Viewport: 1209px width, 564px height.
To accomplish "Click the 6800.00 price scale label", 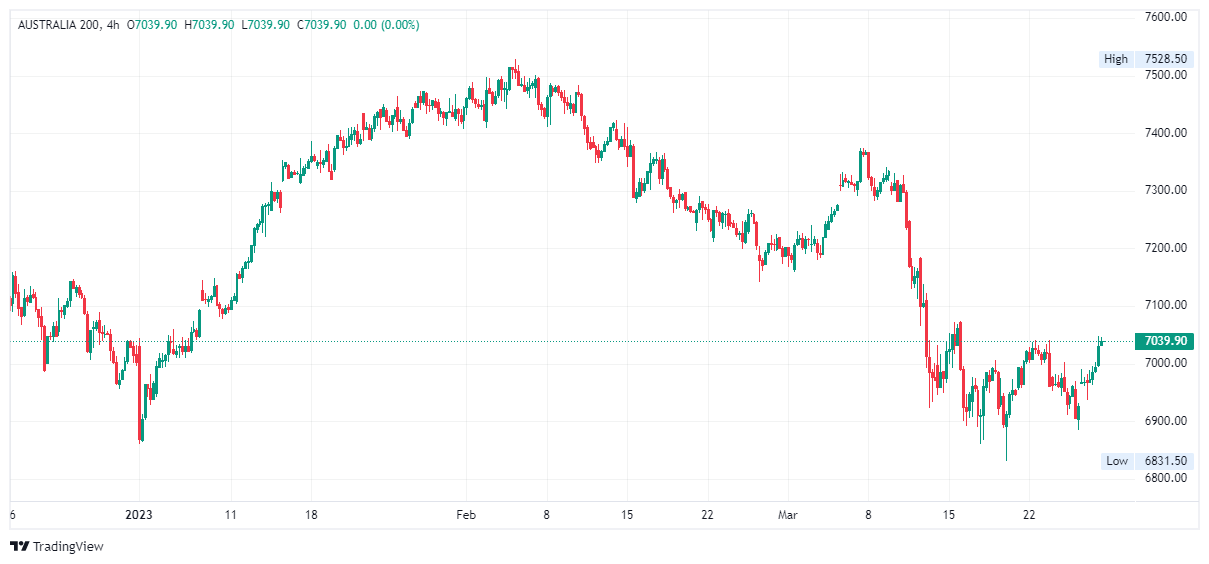I will pyautogui.click(x=1165, y=478).
